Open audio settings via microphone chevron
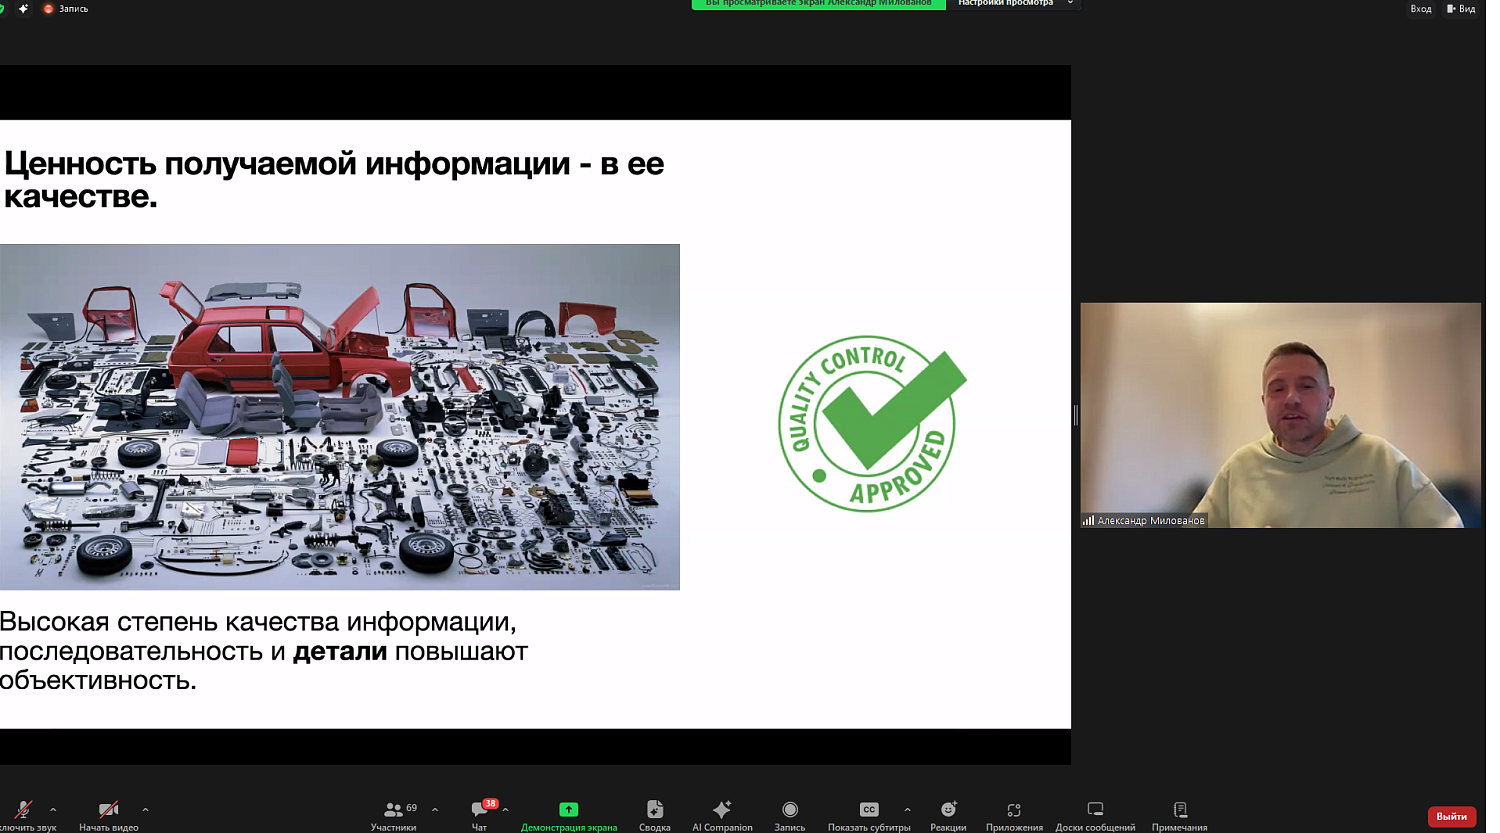Viewport: 1500px width, 833px height. pos(52,810)
